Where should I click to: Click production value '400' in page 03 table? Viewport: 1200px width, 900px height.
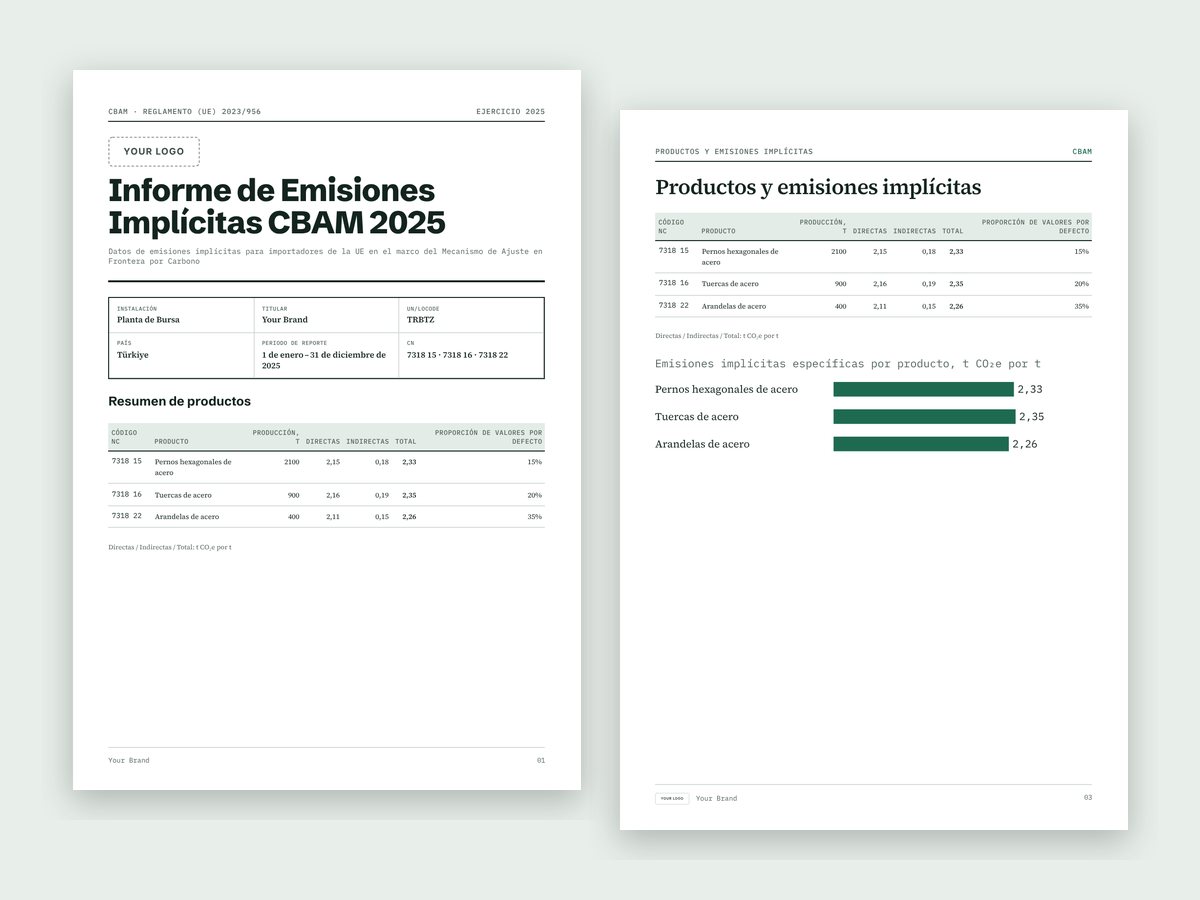tap(840, 306)
